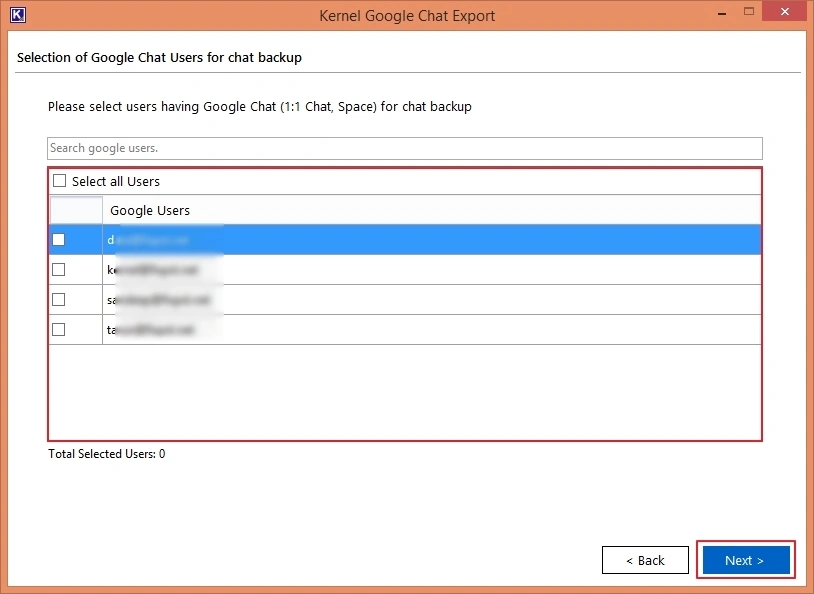Check the box for user starting with 'd'
The width and height of the screenshot is (814, 594).
coord(59,239)
